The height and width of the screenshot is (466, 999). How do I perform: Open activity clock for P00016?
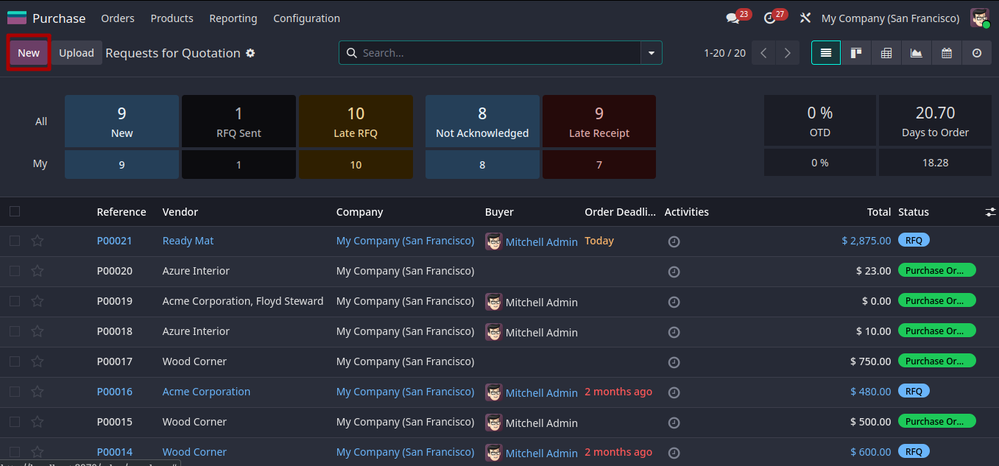tap(674, 392)
